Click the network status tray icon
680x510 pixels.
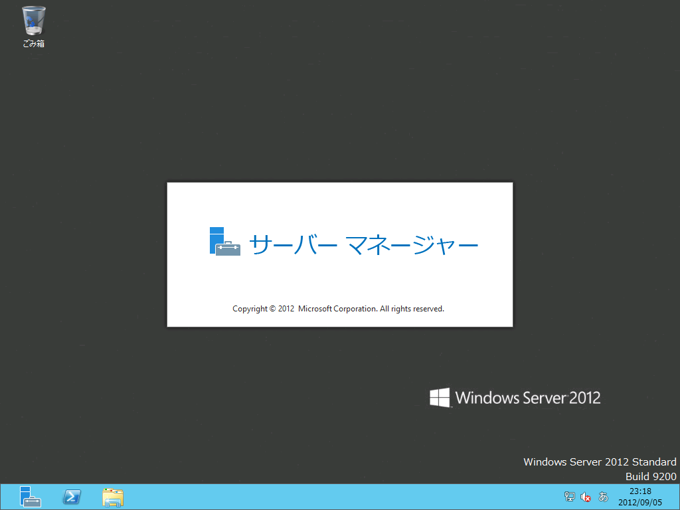coord(569,497)
